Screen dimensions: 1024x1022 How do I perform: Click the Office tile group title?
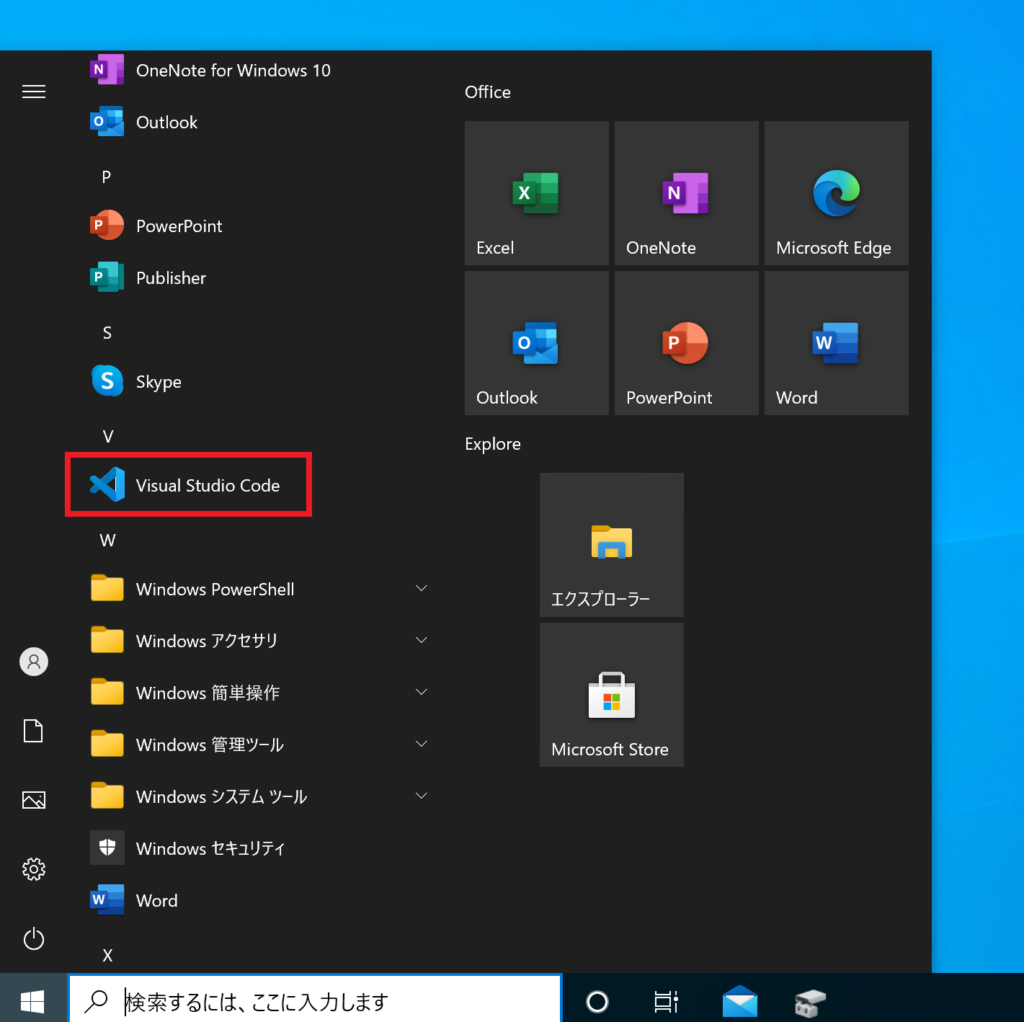click(x=488, y=92)
